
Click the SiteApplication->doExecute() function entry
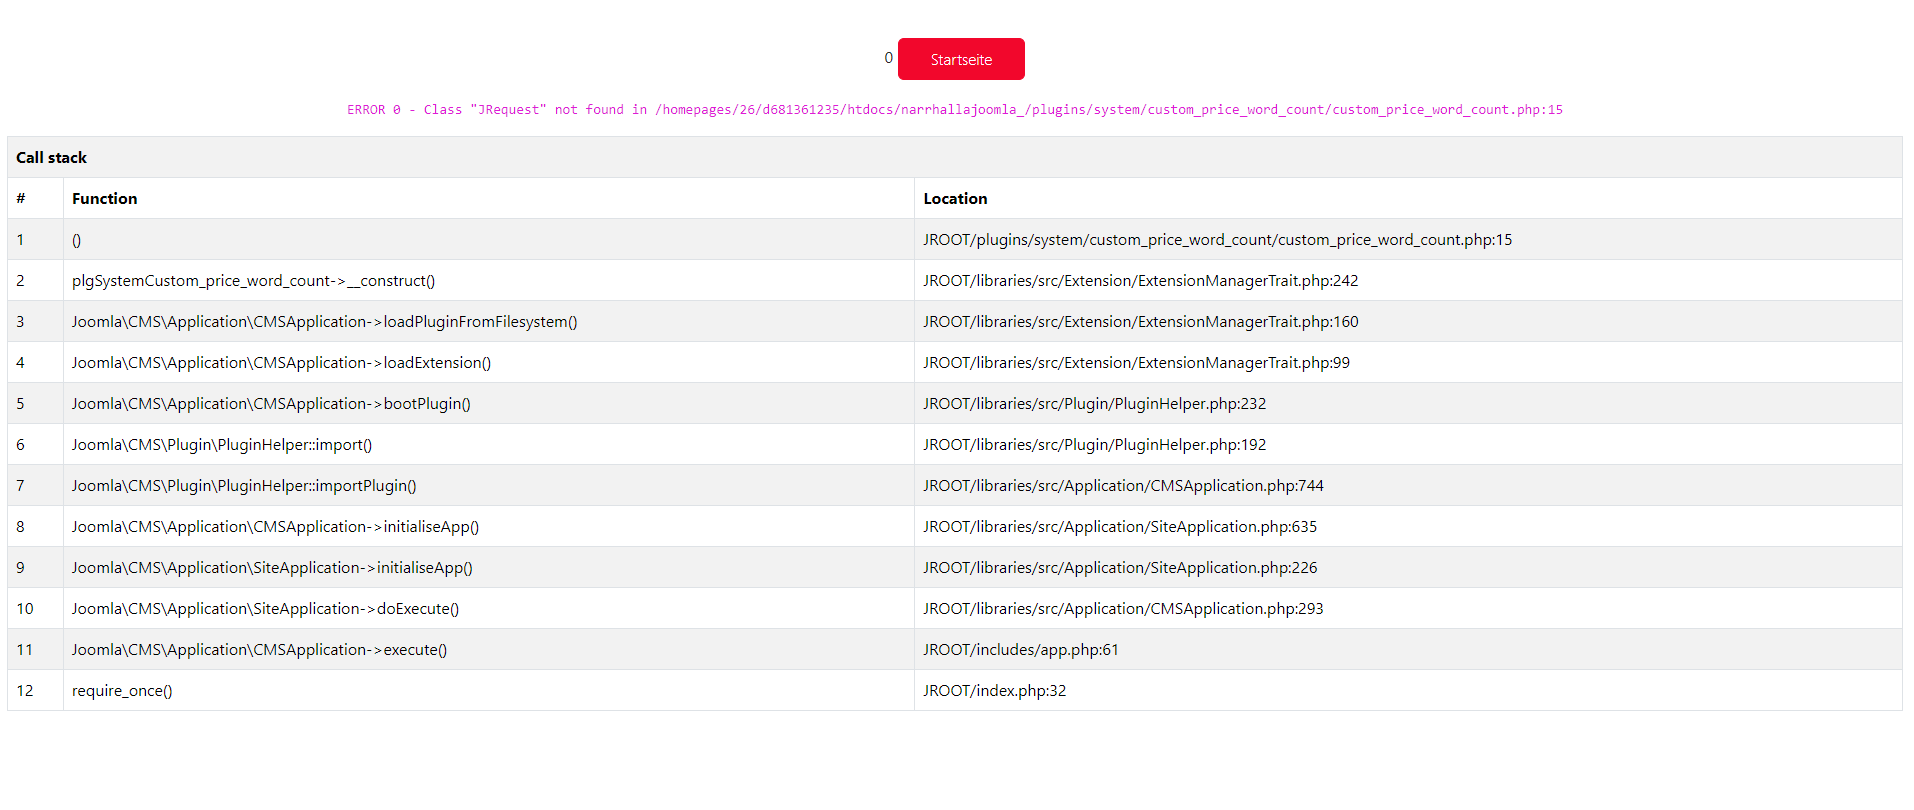click(265, 609)
